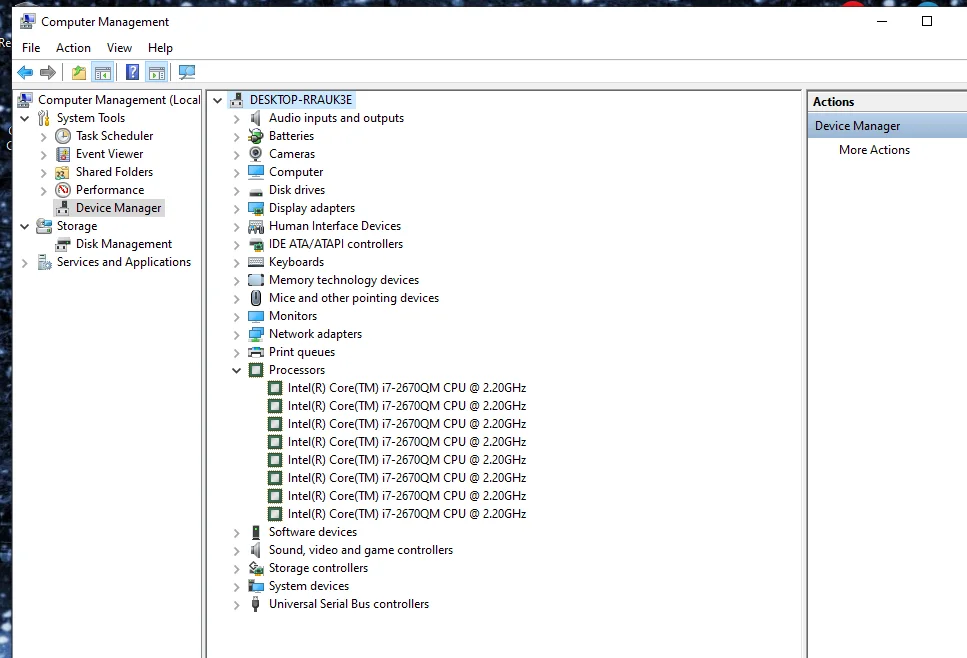Click the Disk Management icon

[x=63, y=244]
